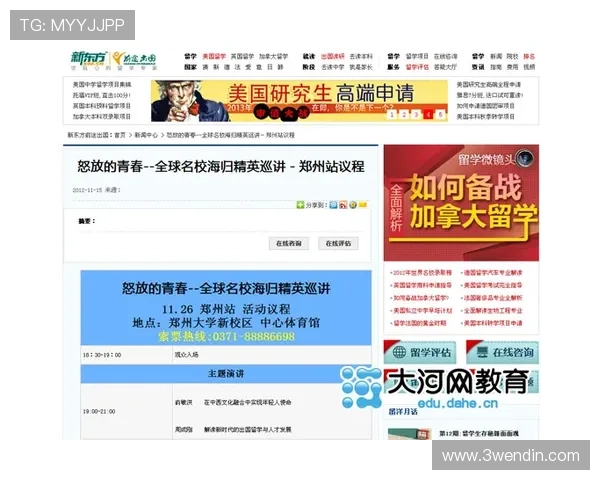Show banner slide 2
The image size is (600, 480).
[404, 114]
